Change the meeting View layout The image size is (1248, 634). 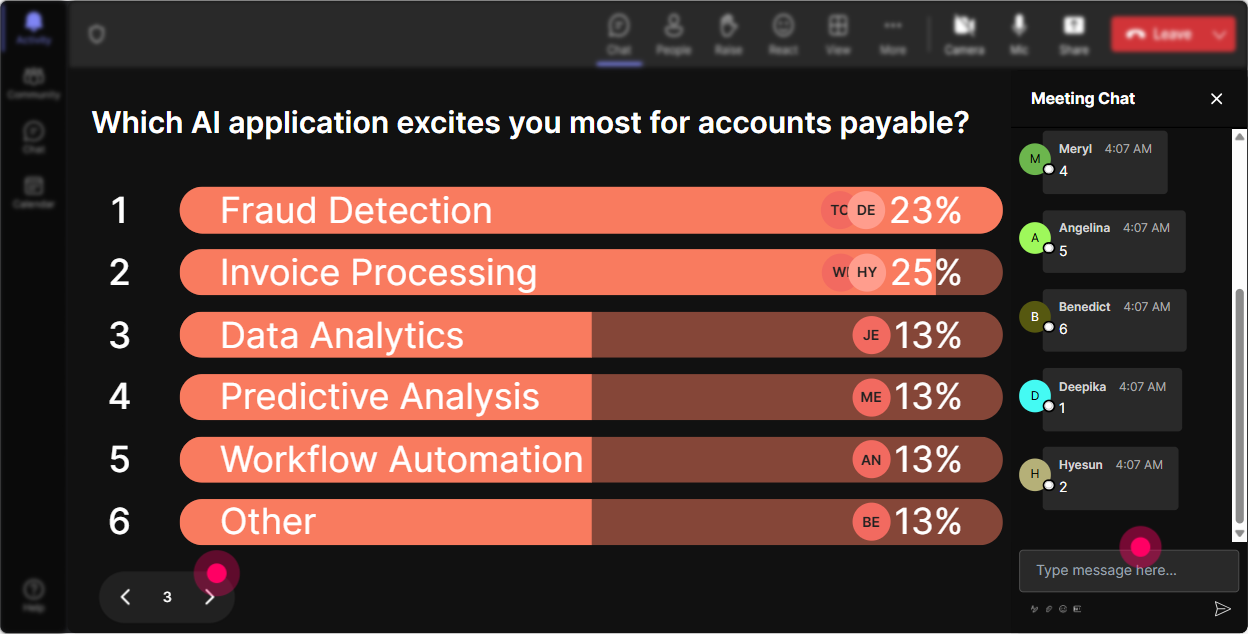pos(838,35)
